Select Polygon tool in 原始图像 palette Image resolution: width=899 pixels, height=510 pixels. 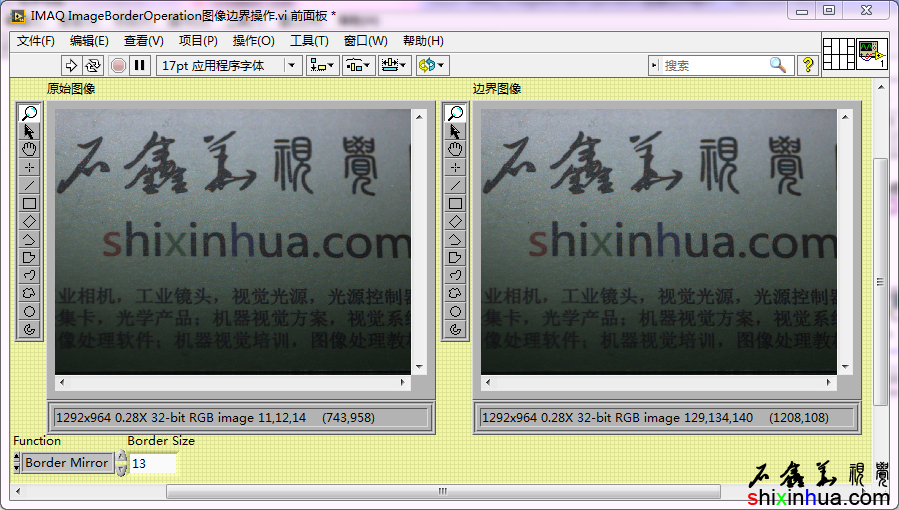29,257
